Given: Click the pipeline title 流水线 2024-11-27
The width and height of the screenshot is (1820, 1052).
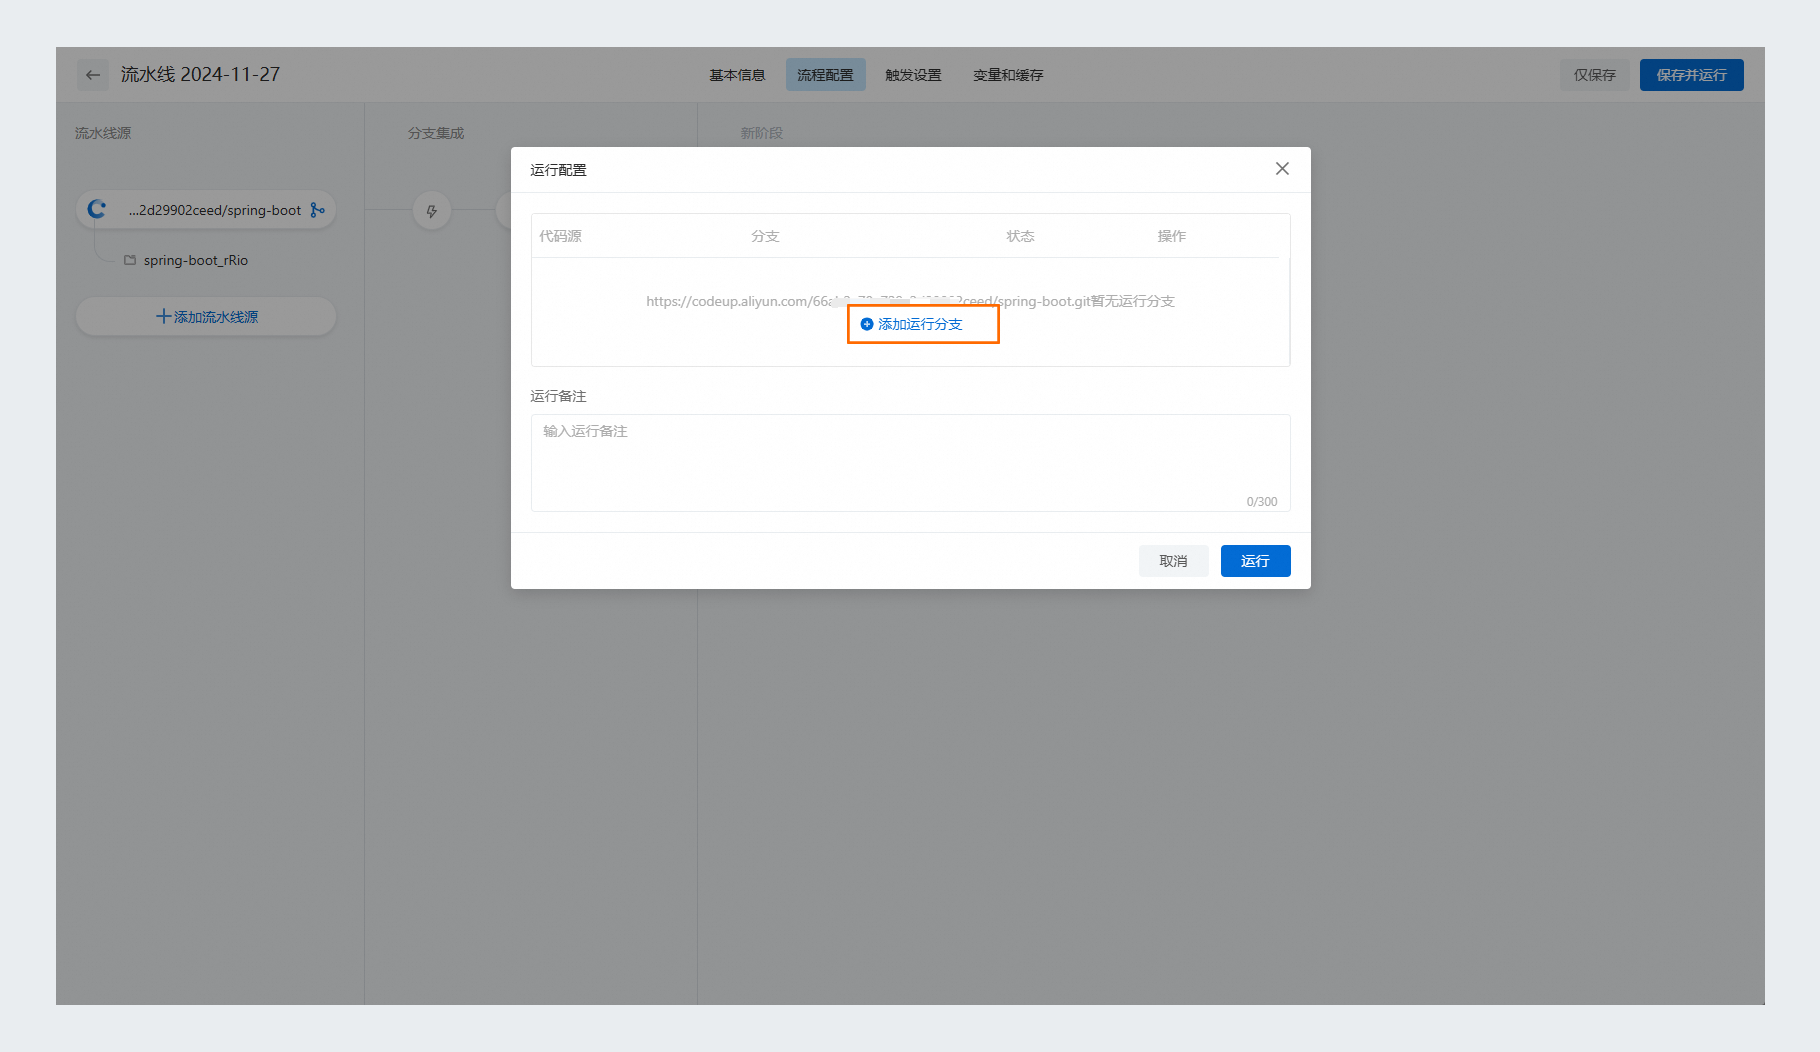Looking at the screenshot, I should tap(201, 75).
